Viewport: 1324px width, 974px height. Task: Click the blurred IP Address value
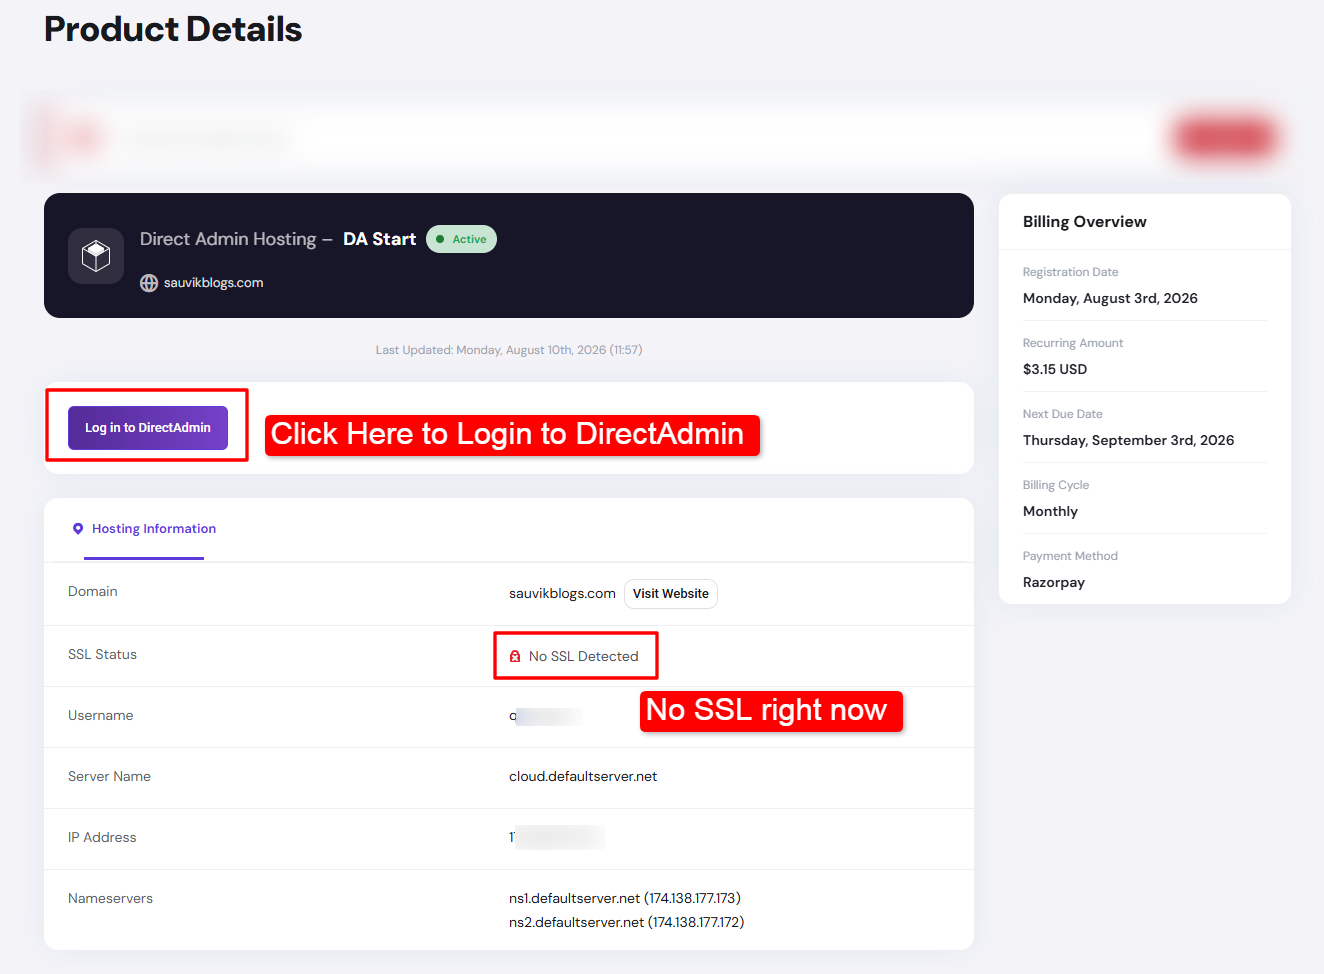pos(557,837)
